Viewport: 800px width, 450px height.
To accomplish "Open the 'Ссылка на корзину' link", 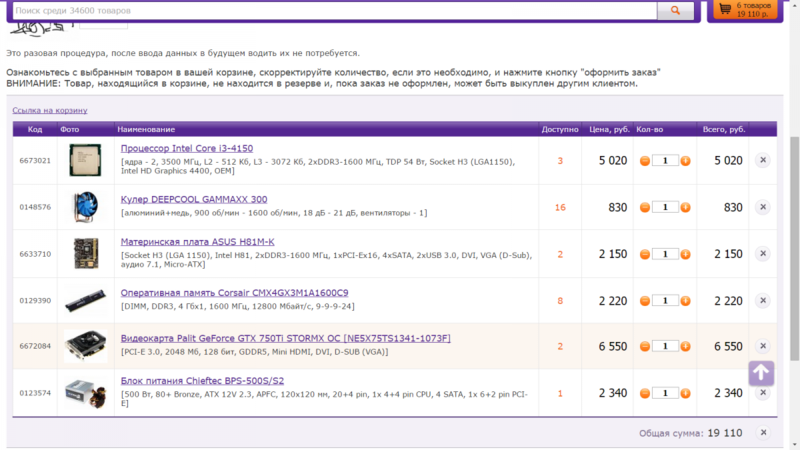I will (x=50, y=110).
